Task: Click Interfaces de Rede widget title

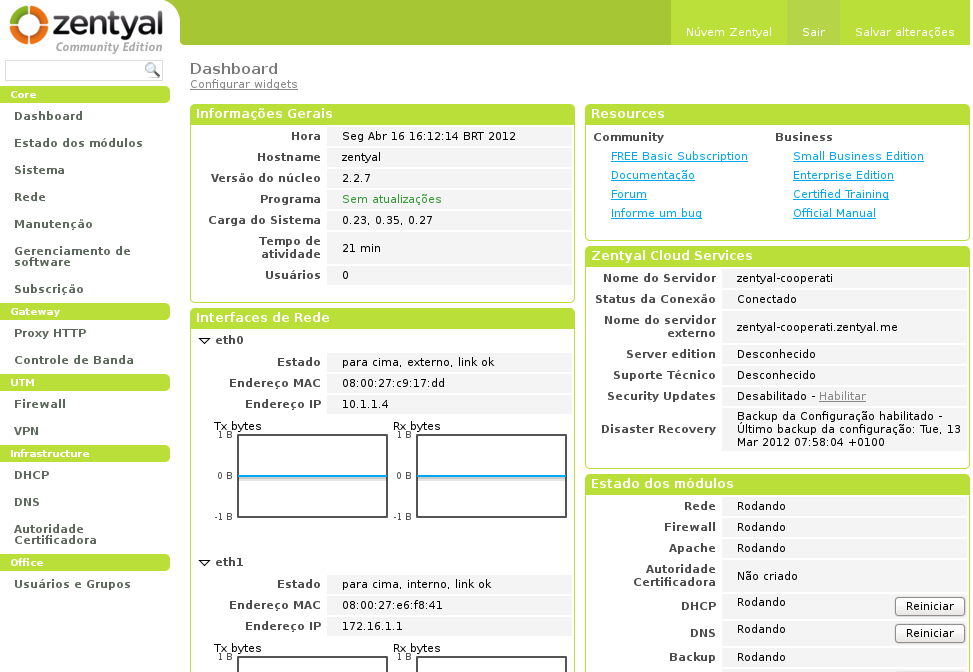Action: pyautogui.click(x=262, y=318)
